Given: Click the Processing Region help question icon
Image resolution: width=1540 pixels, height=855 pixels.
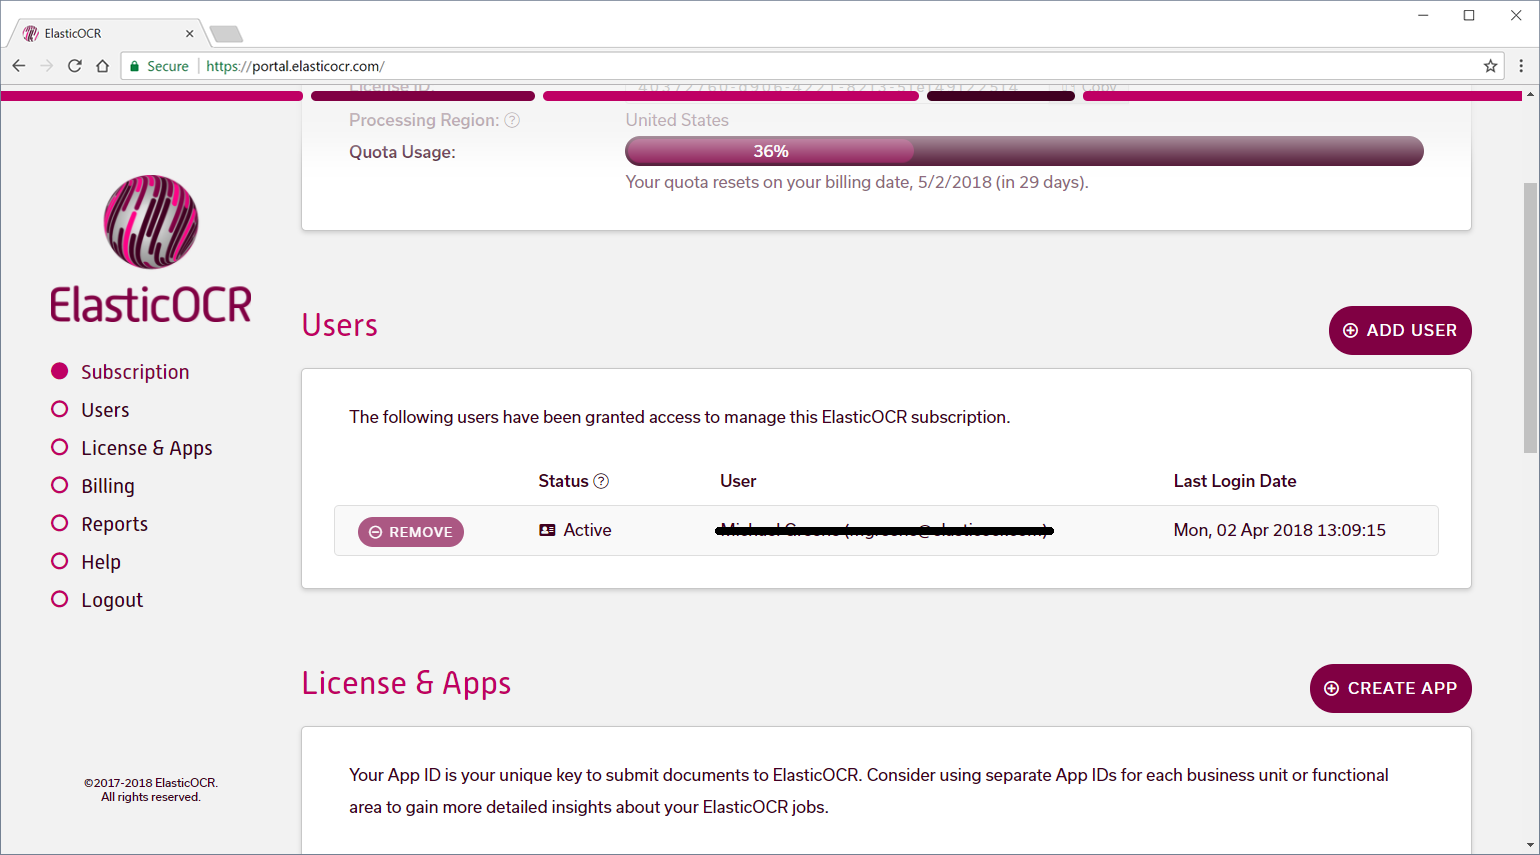Looking at the screenshot, I should (512, 120).
